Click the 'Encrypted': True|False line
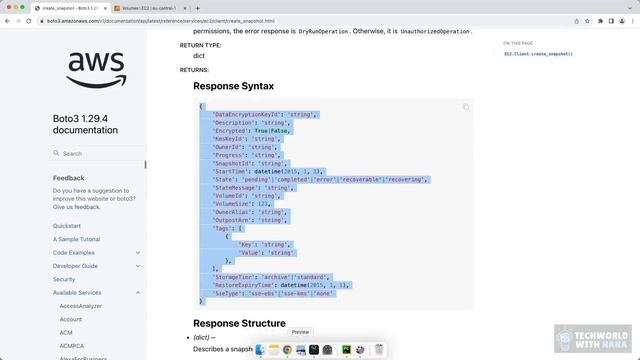 251,131
